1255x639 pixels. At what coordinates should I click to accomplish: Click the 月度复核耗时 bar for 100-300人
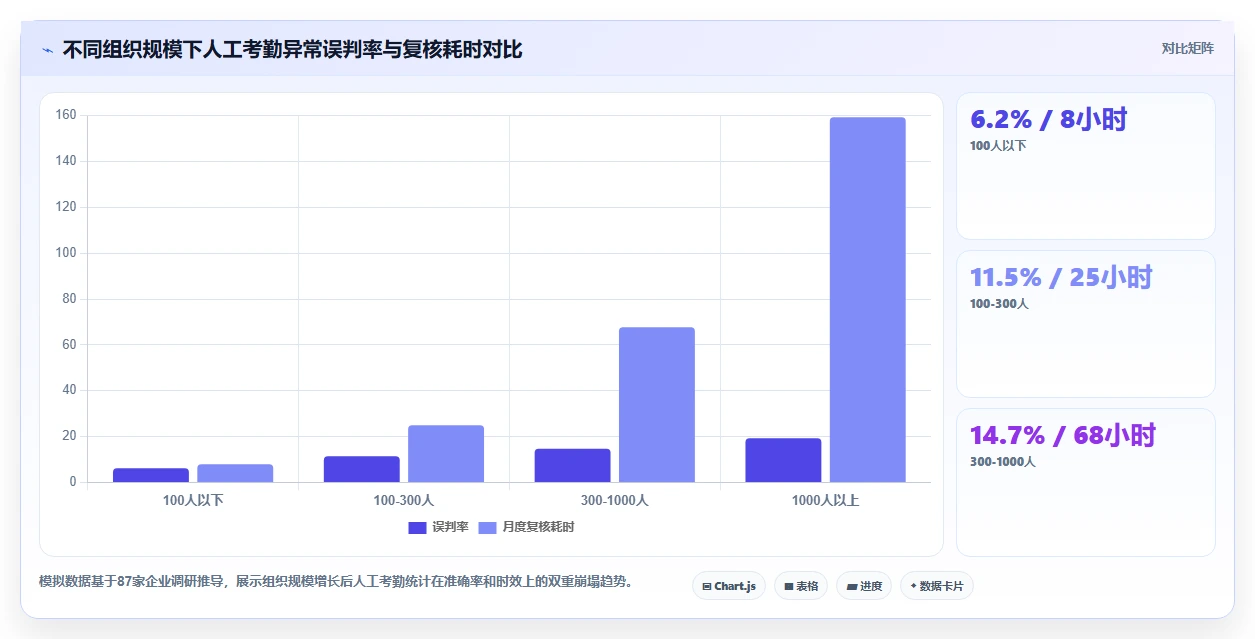click(446, 454)
